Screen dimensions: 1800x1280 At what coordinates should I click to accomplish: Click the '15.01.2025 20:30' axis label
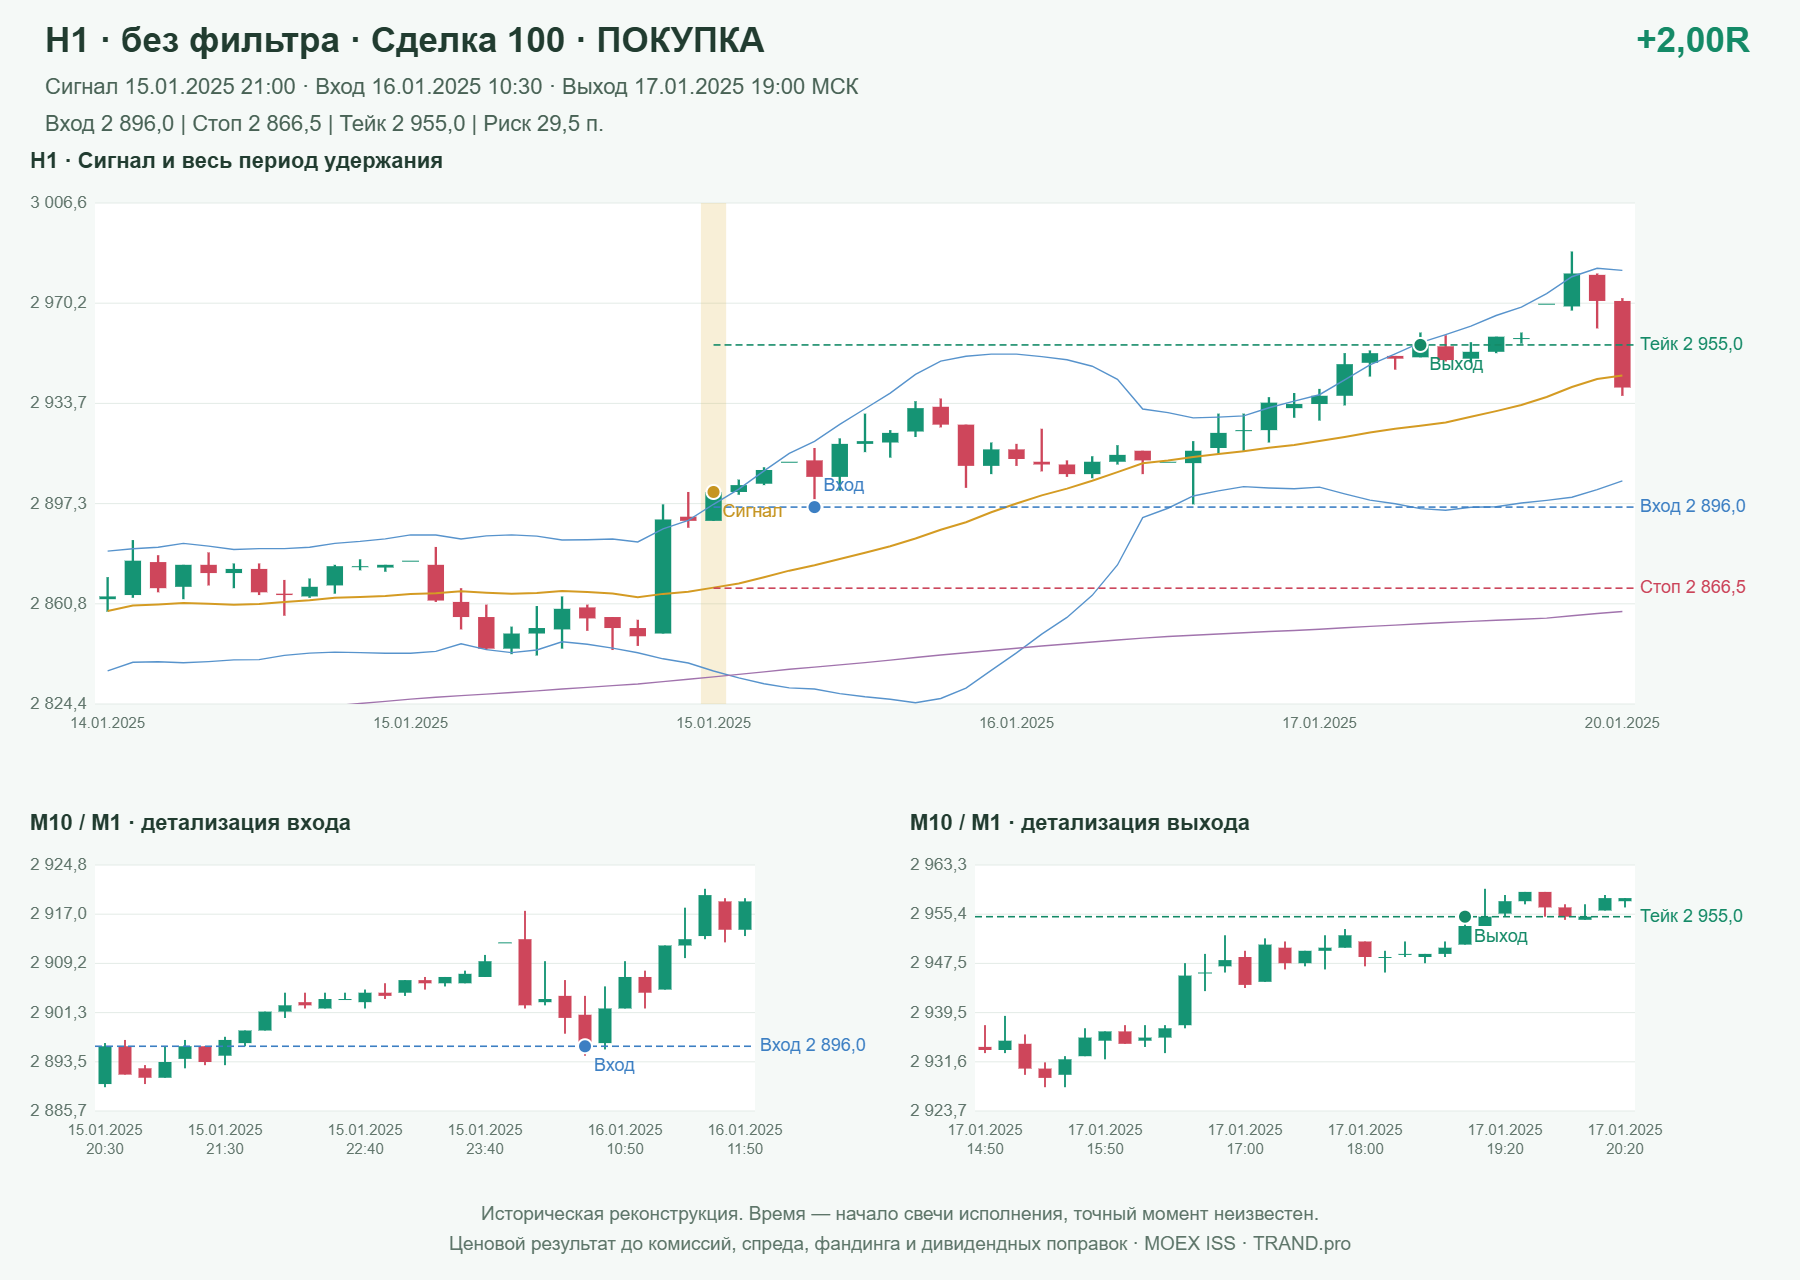pos(105,1139)
